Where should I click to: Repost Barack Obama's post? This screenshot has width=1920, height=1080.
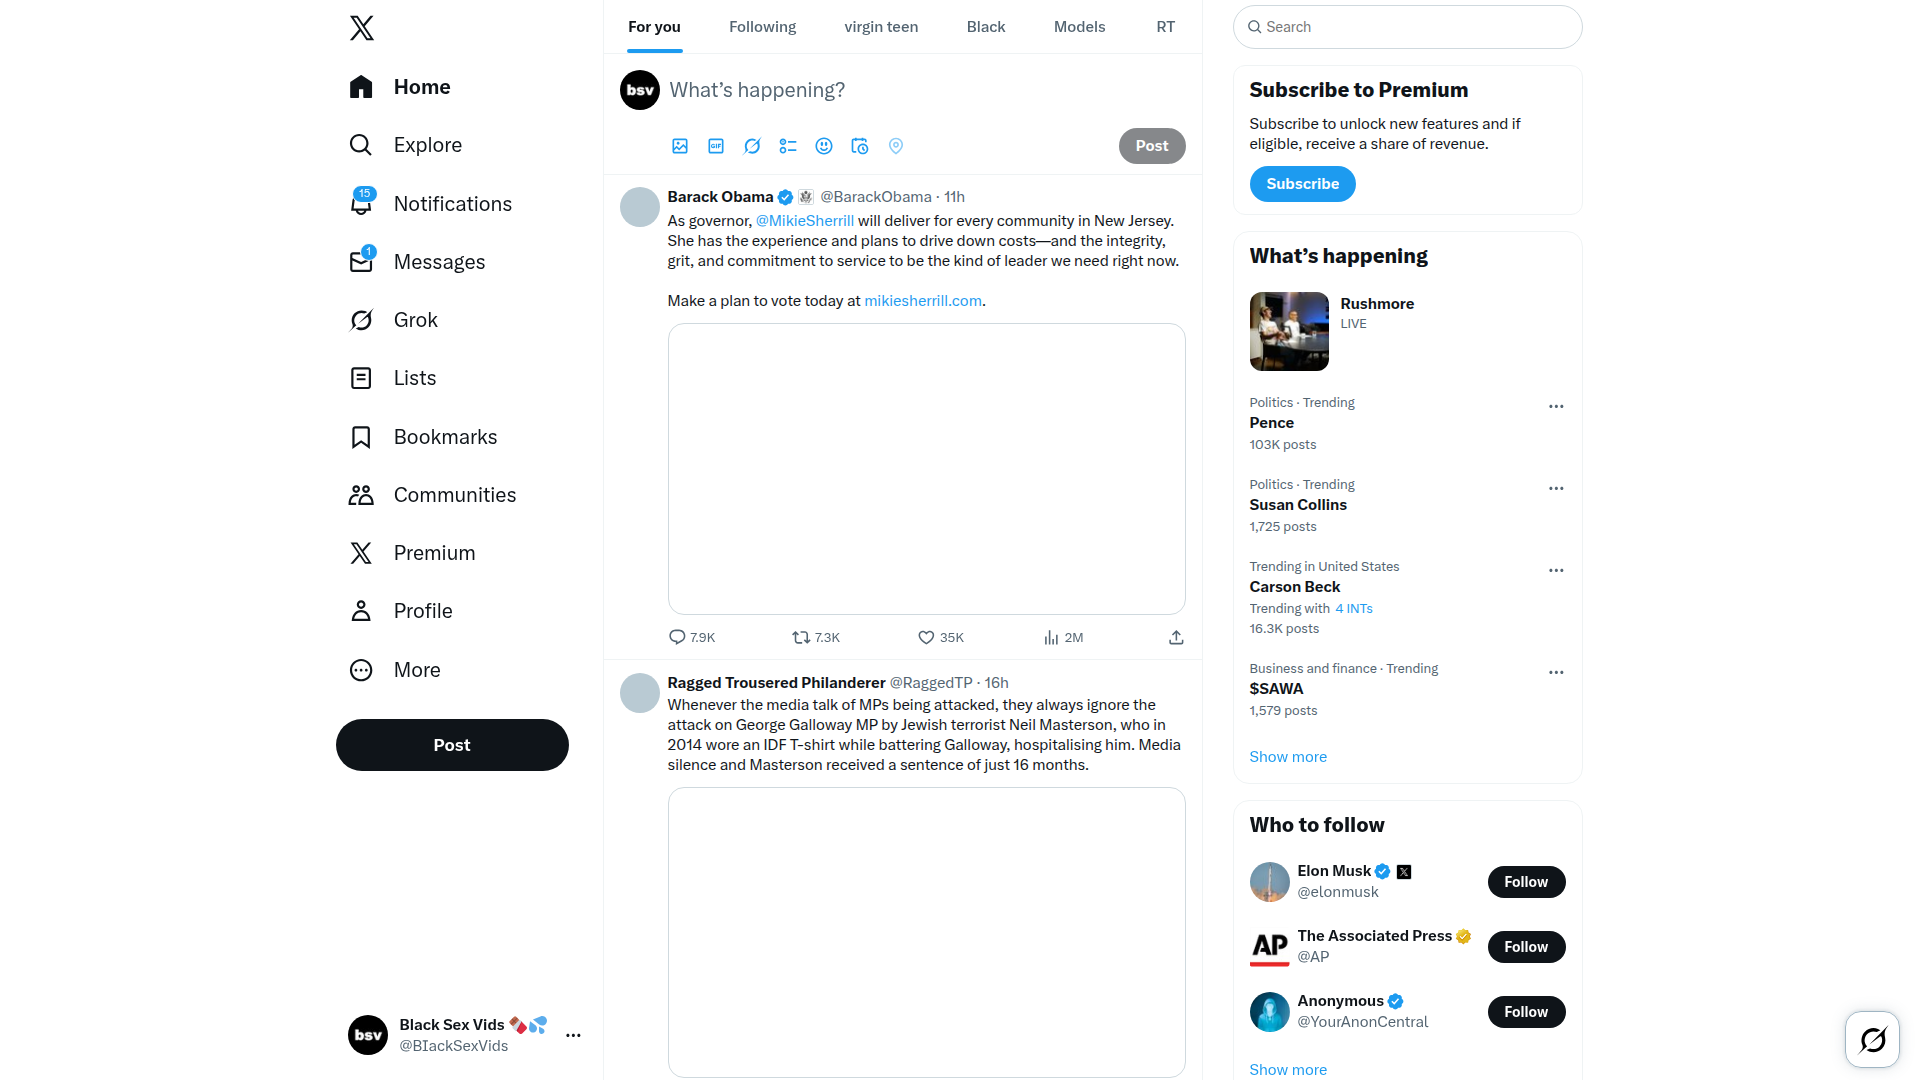801,638
